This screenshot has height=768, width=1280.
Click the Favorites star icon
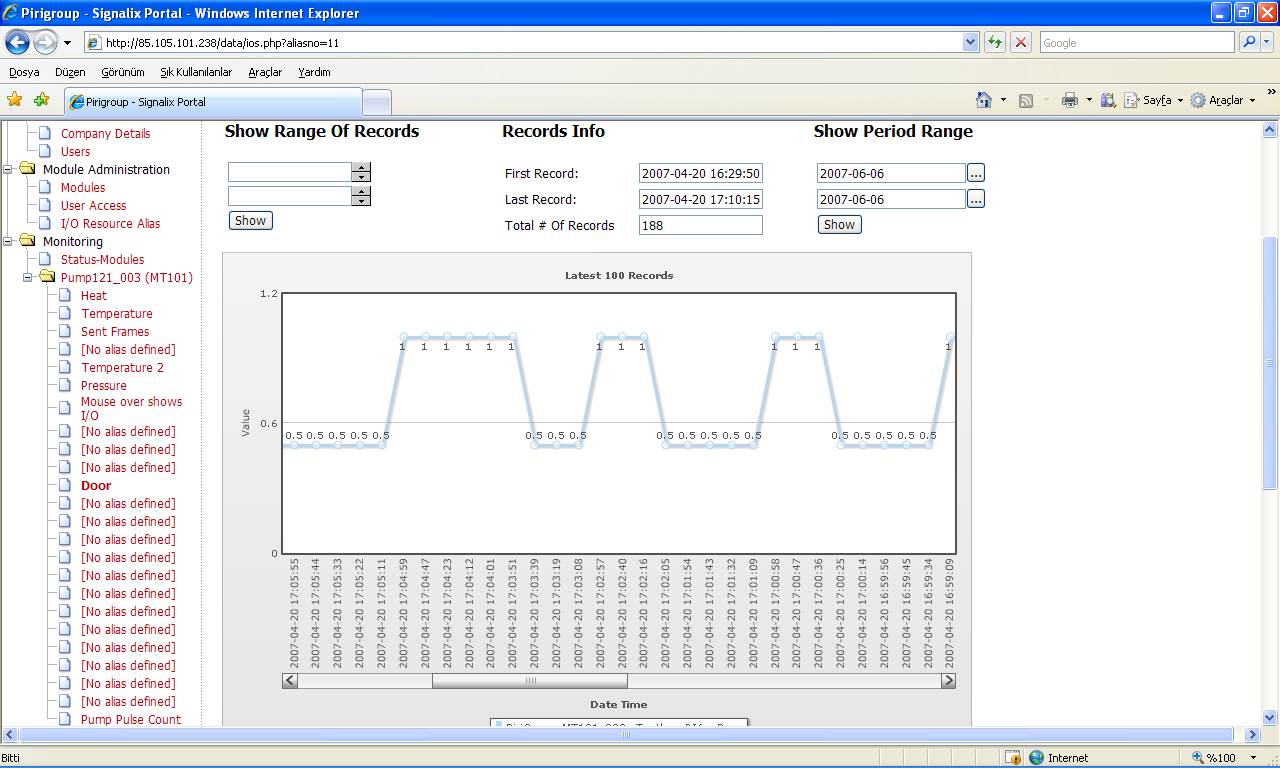[x=14, y=100]
